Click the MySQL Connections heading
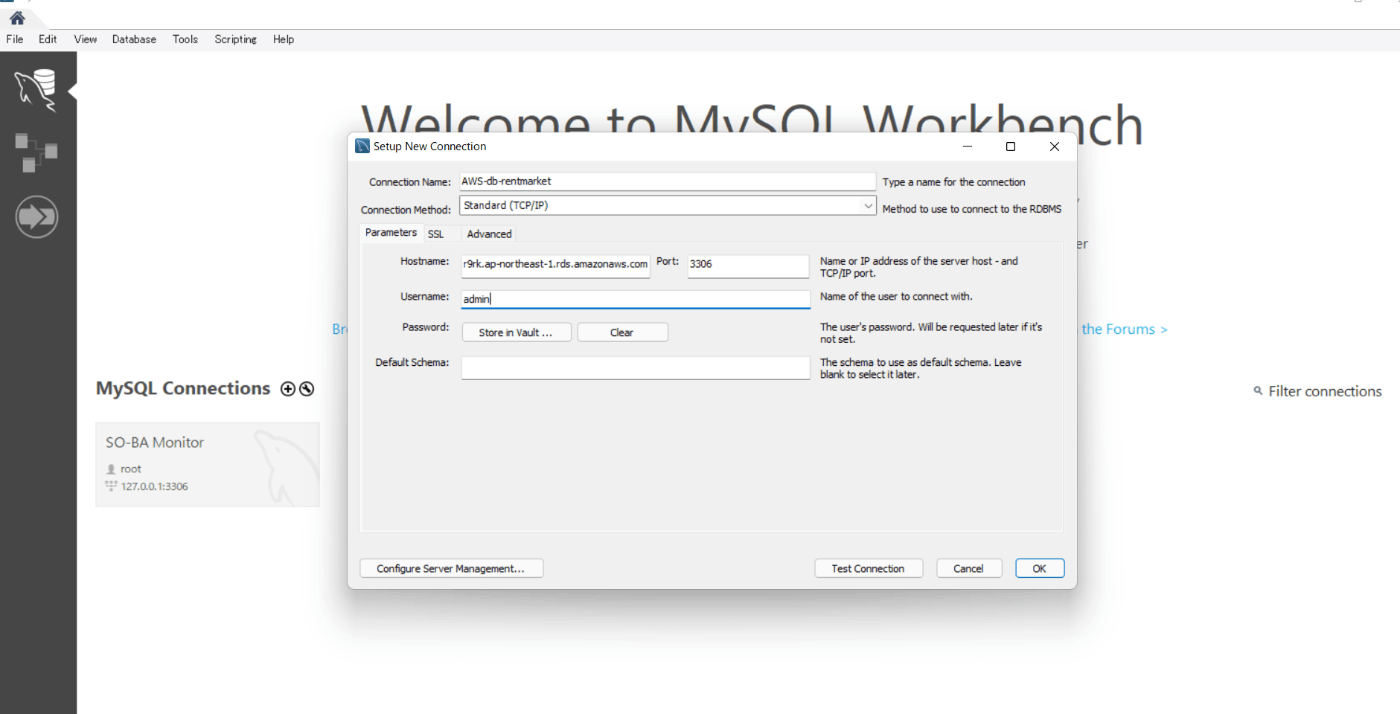The image size is (1400, 714). tap(183, 388)
